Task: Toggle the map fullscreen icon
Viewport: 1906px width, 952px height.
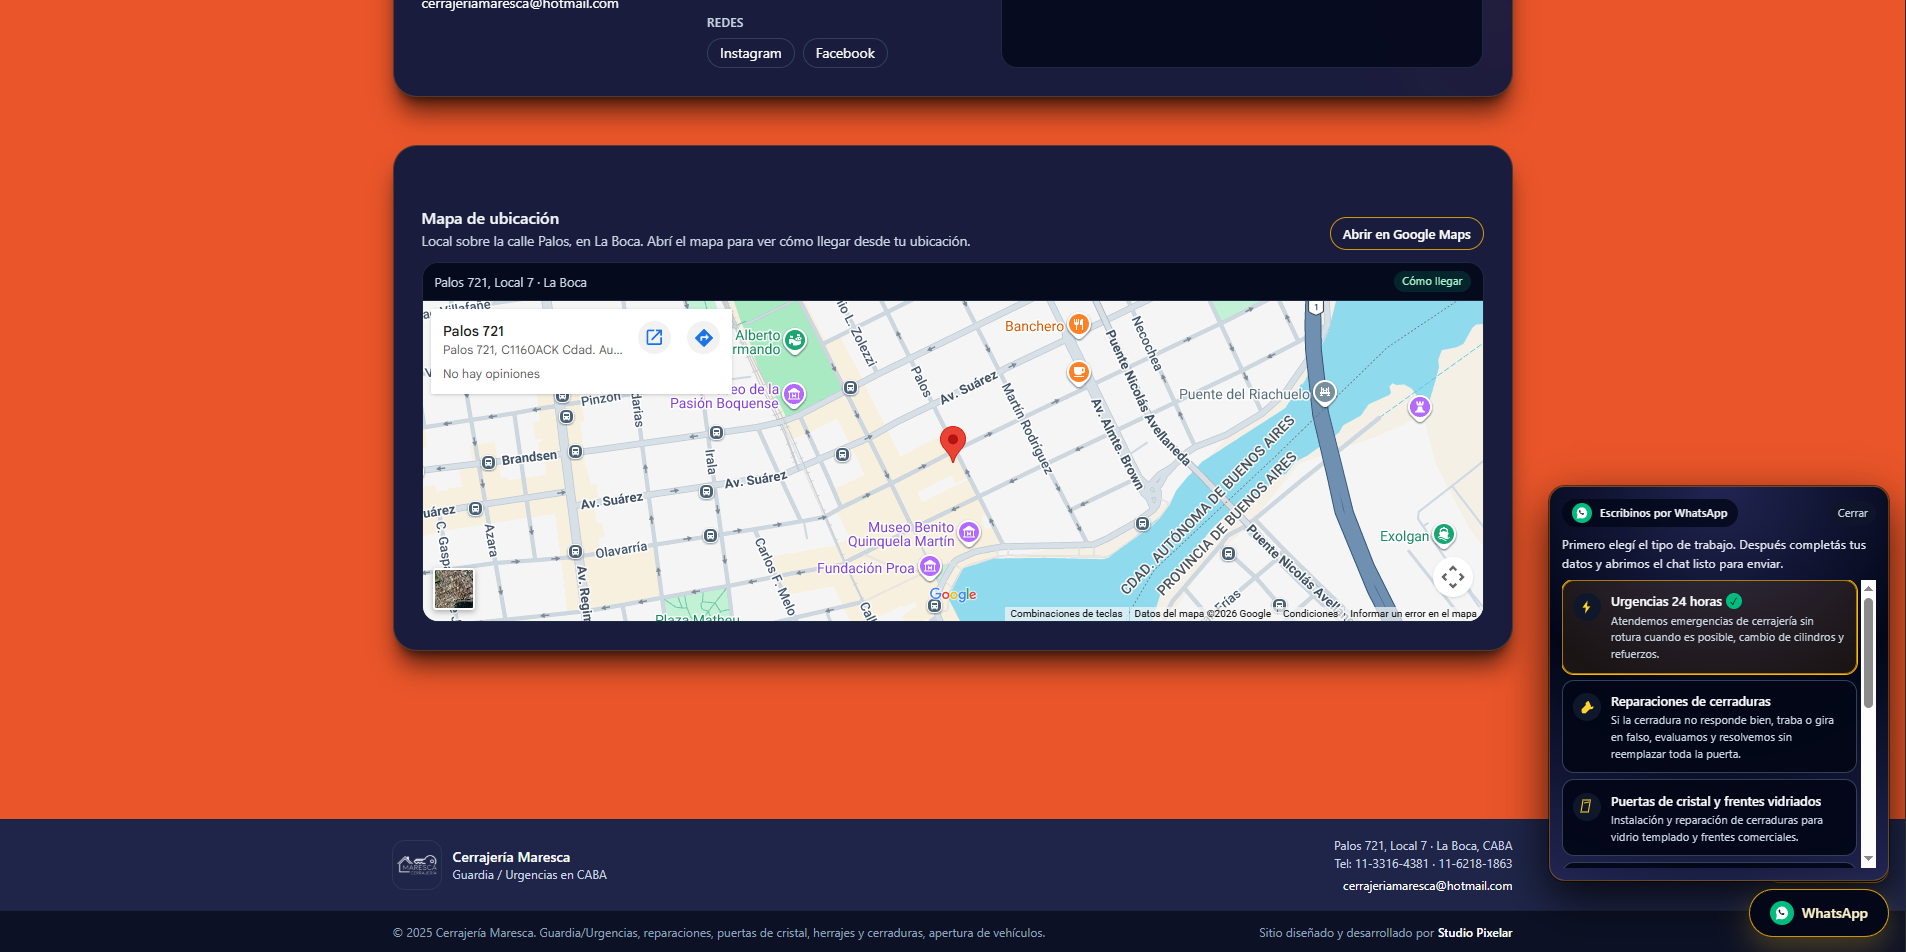Action: (x=1452, y=577)
